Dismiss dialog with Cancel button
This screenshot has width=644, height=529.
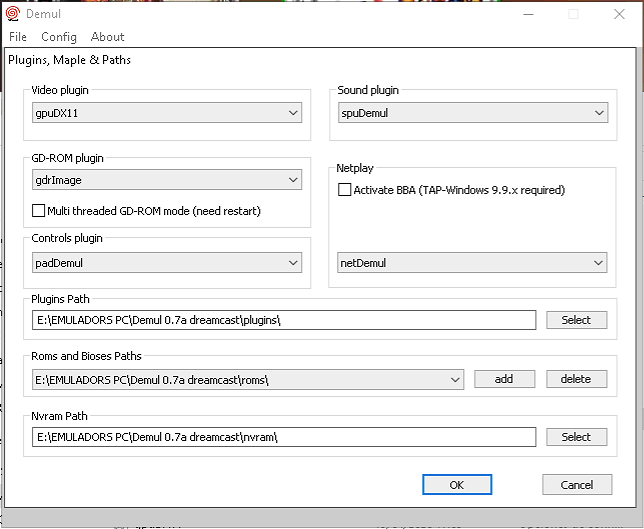point(577,485)
